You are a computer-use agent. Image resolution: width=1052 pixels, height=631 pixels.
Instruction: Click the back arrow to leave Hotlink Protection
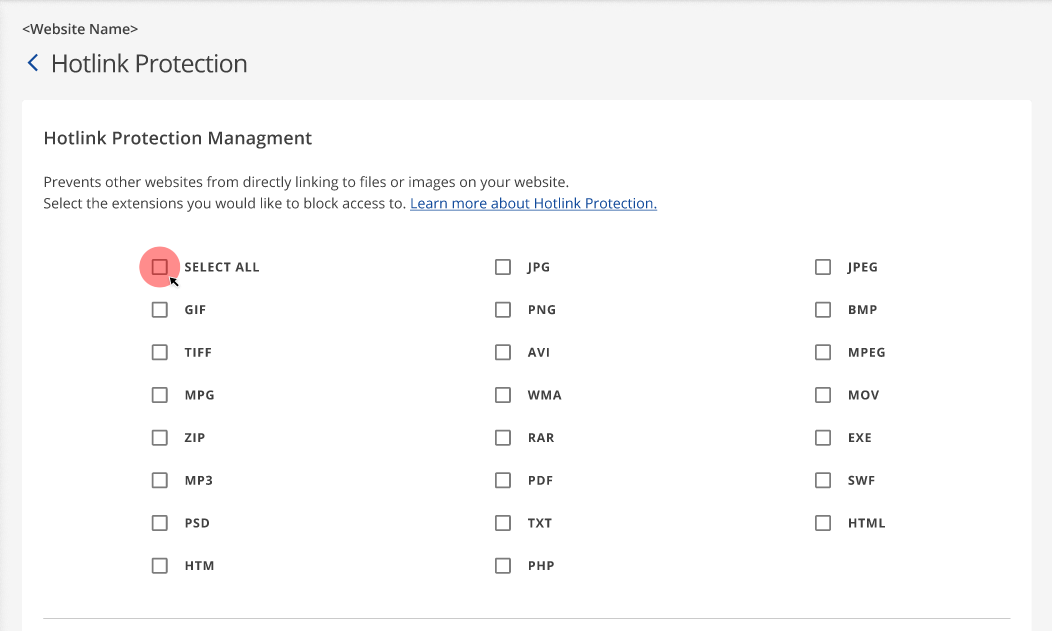[x=32, y=62]
